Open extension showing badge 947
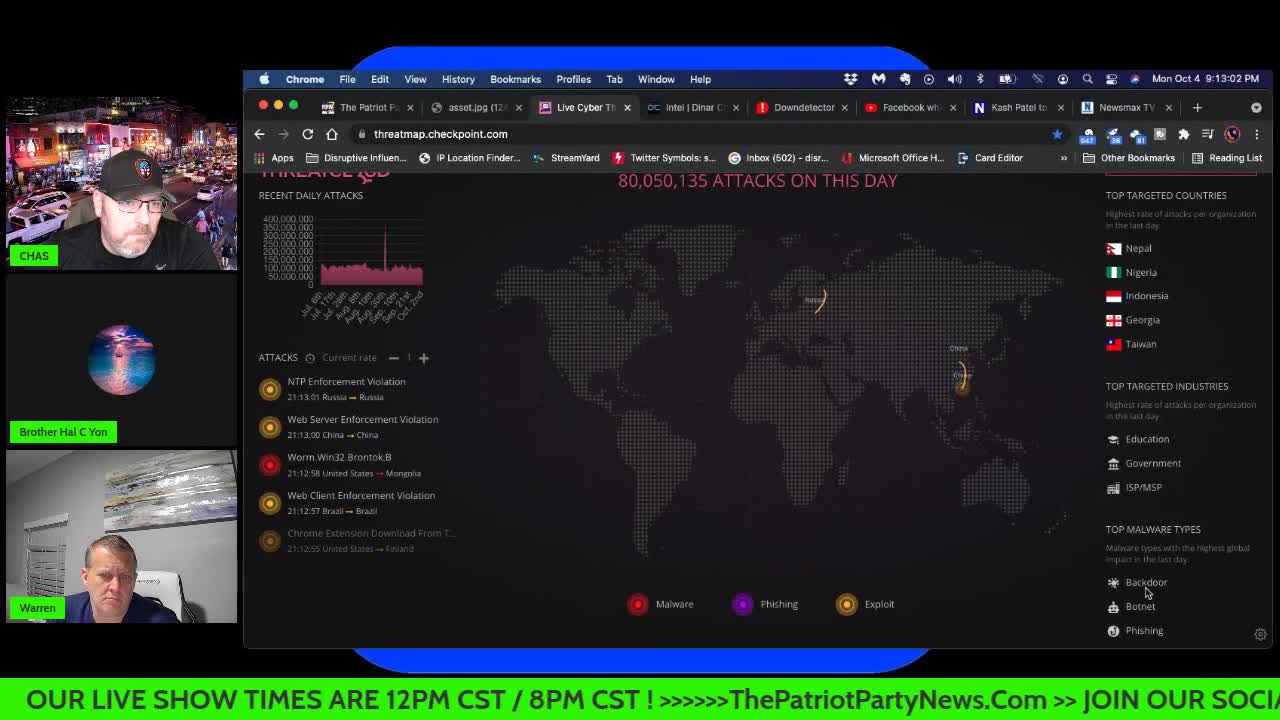 click(1089, 135)
